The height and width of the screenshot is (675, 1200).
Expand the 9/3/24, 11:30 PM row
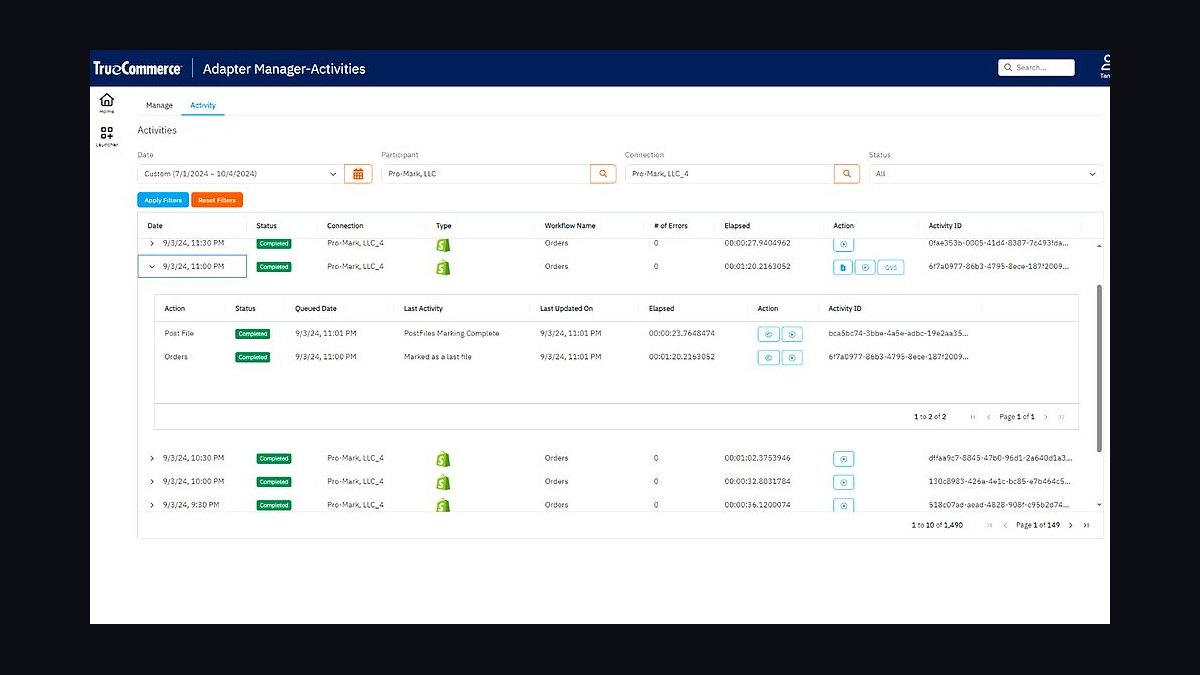(152, 243)
